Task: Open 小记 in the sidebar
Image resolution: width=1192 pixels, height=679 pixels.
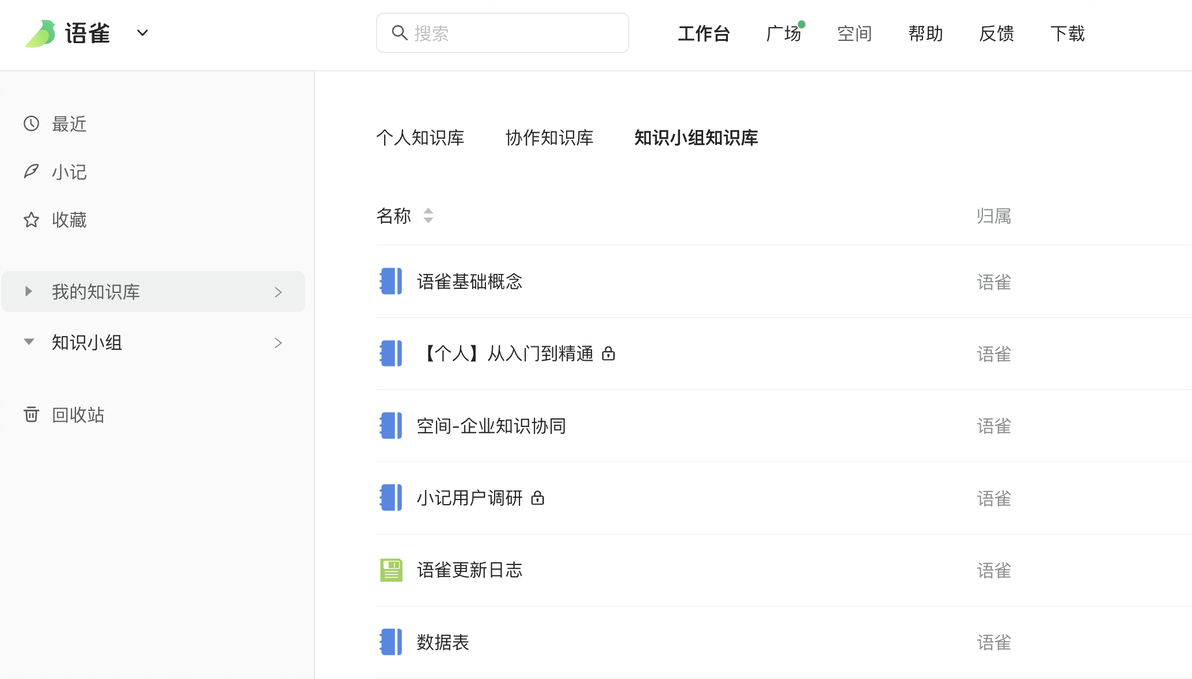Action: coord(69,172)
